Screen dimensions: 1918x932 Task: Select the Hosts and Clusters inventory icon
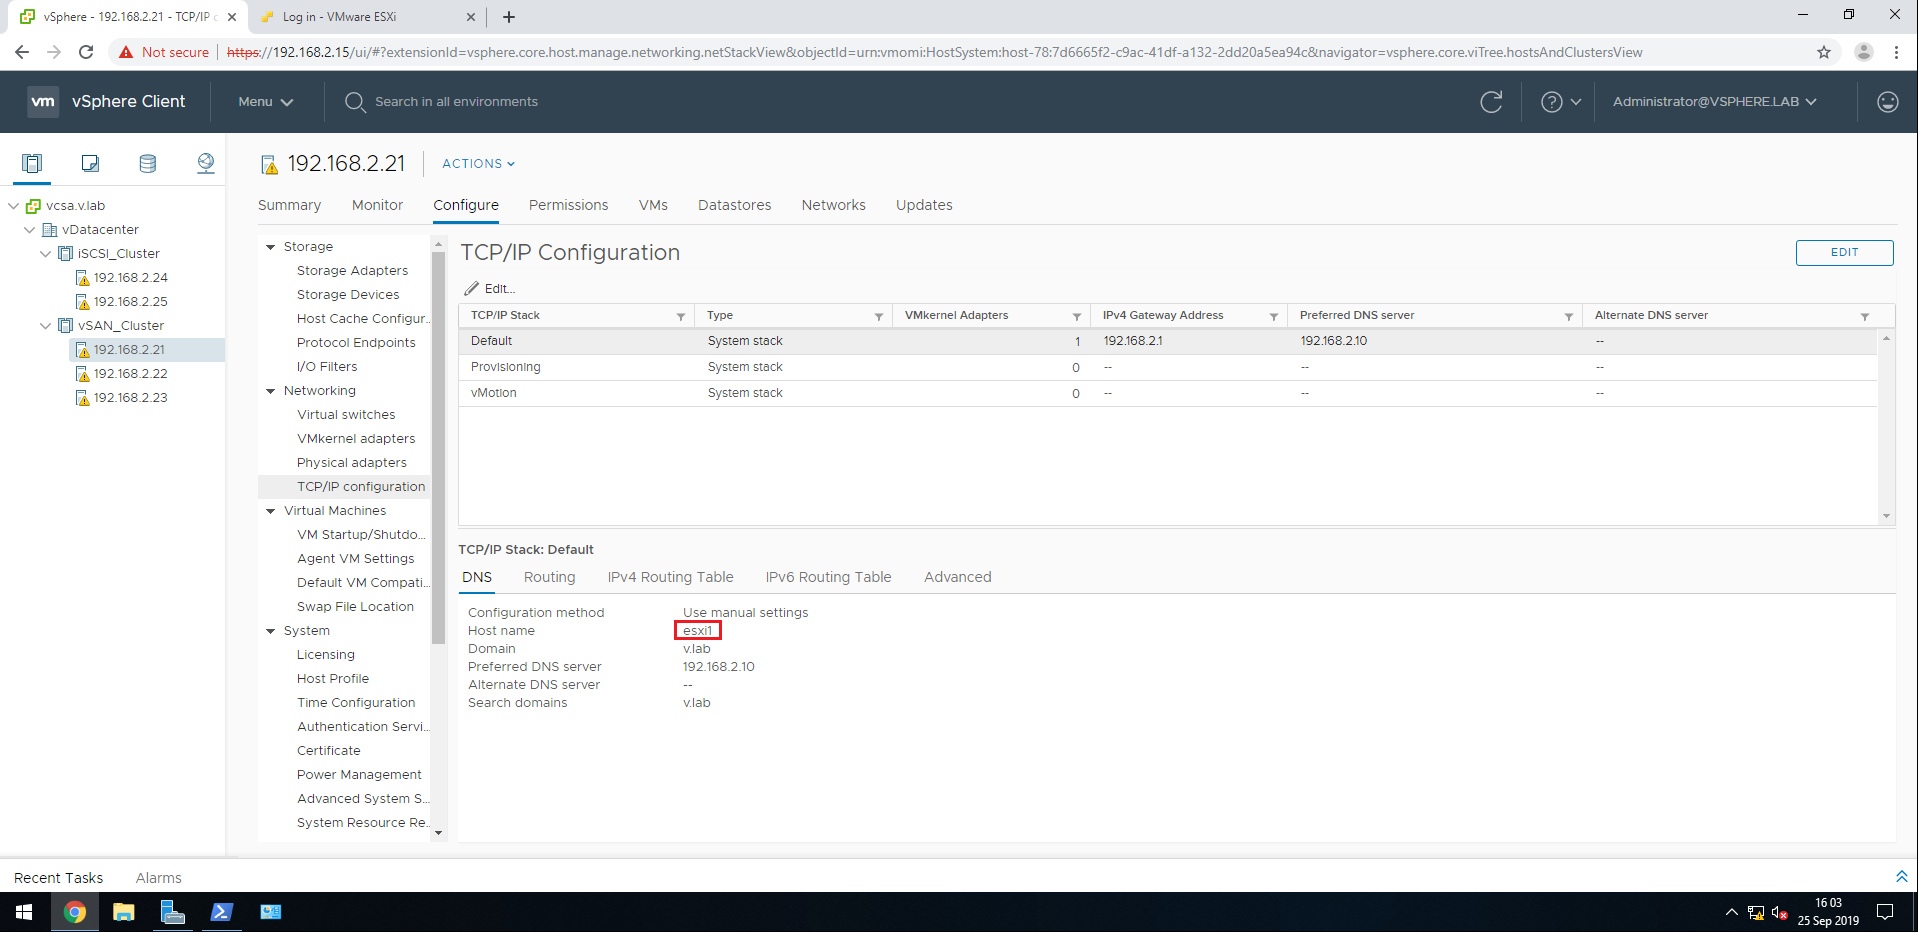coord(31,162)
